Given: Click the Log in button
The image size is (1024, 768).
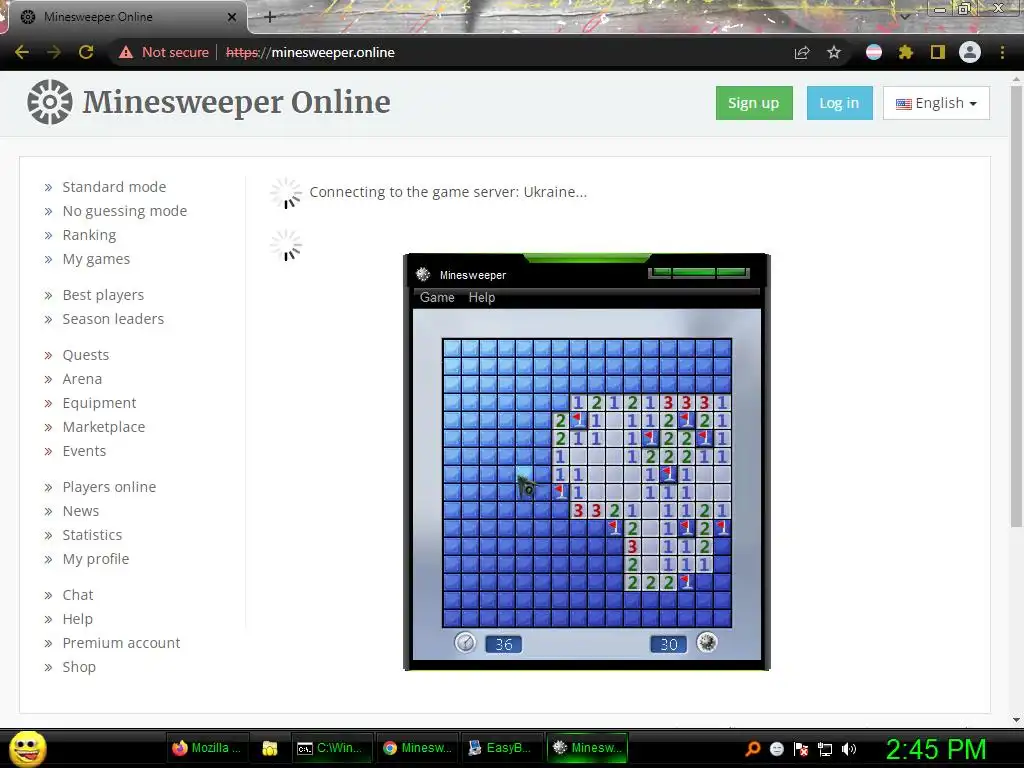Looking at the screenshot, I should (840, 103).
